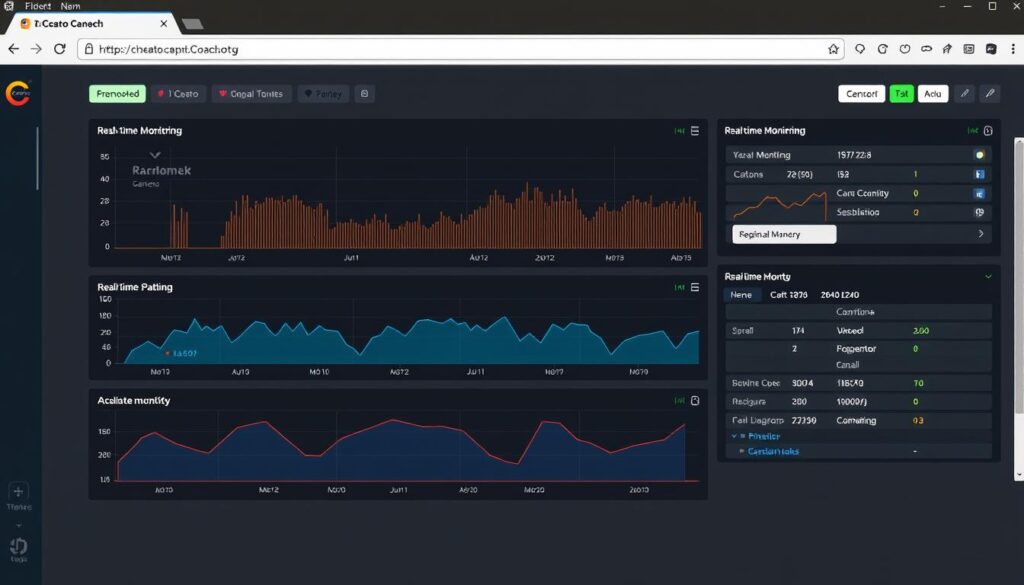Click the sidebar vertical scroll handle

click(x=37, y=158)
